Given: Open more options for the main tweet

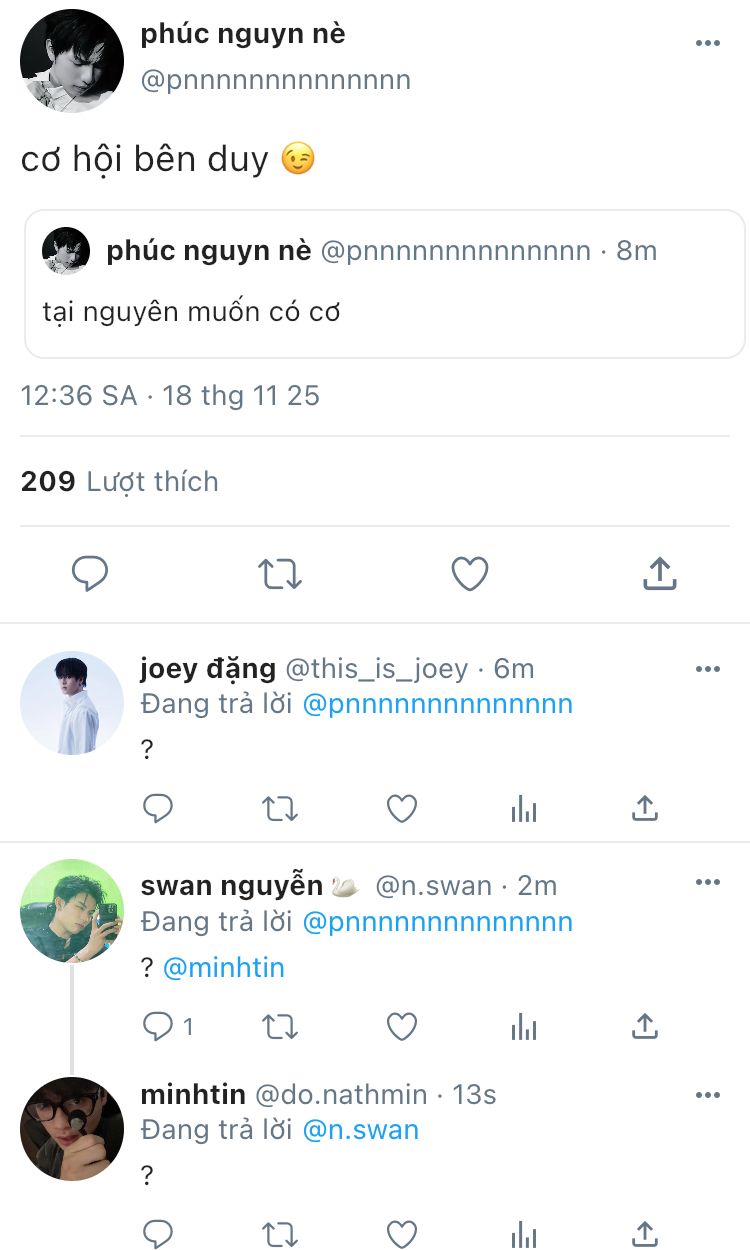Looking at the screenshot, I should (708, 43).
